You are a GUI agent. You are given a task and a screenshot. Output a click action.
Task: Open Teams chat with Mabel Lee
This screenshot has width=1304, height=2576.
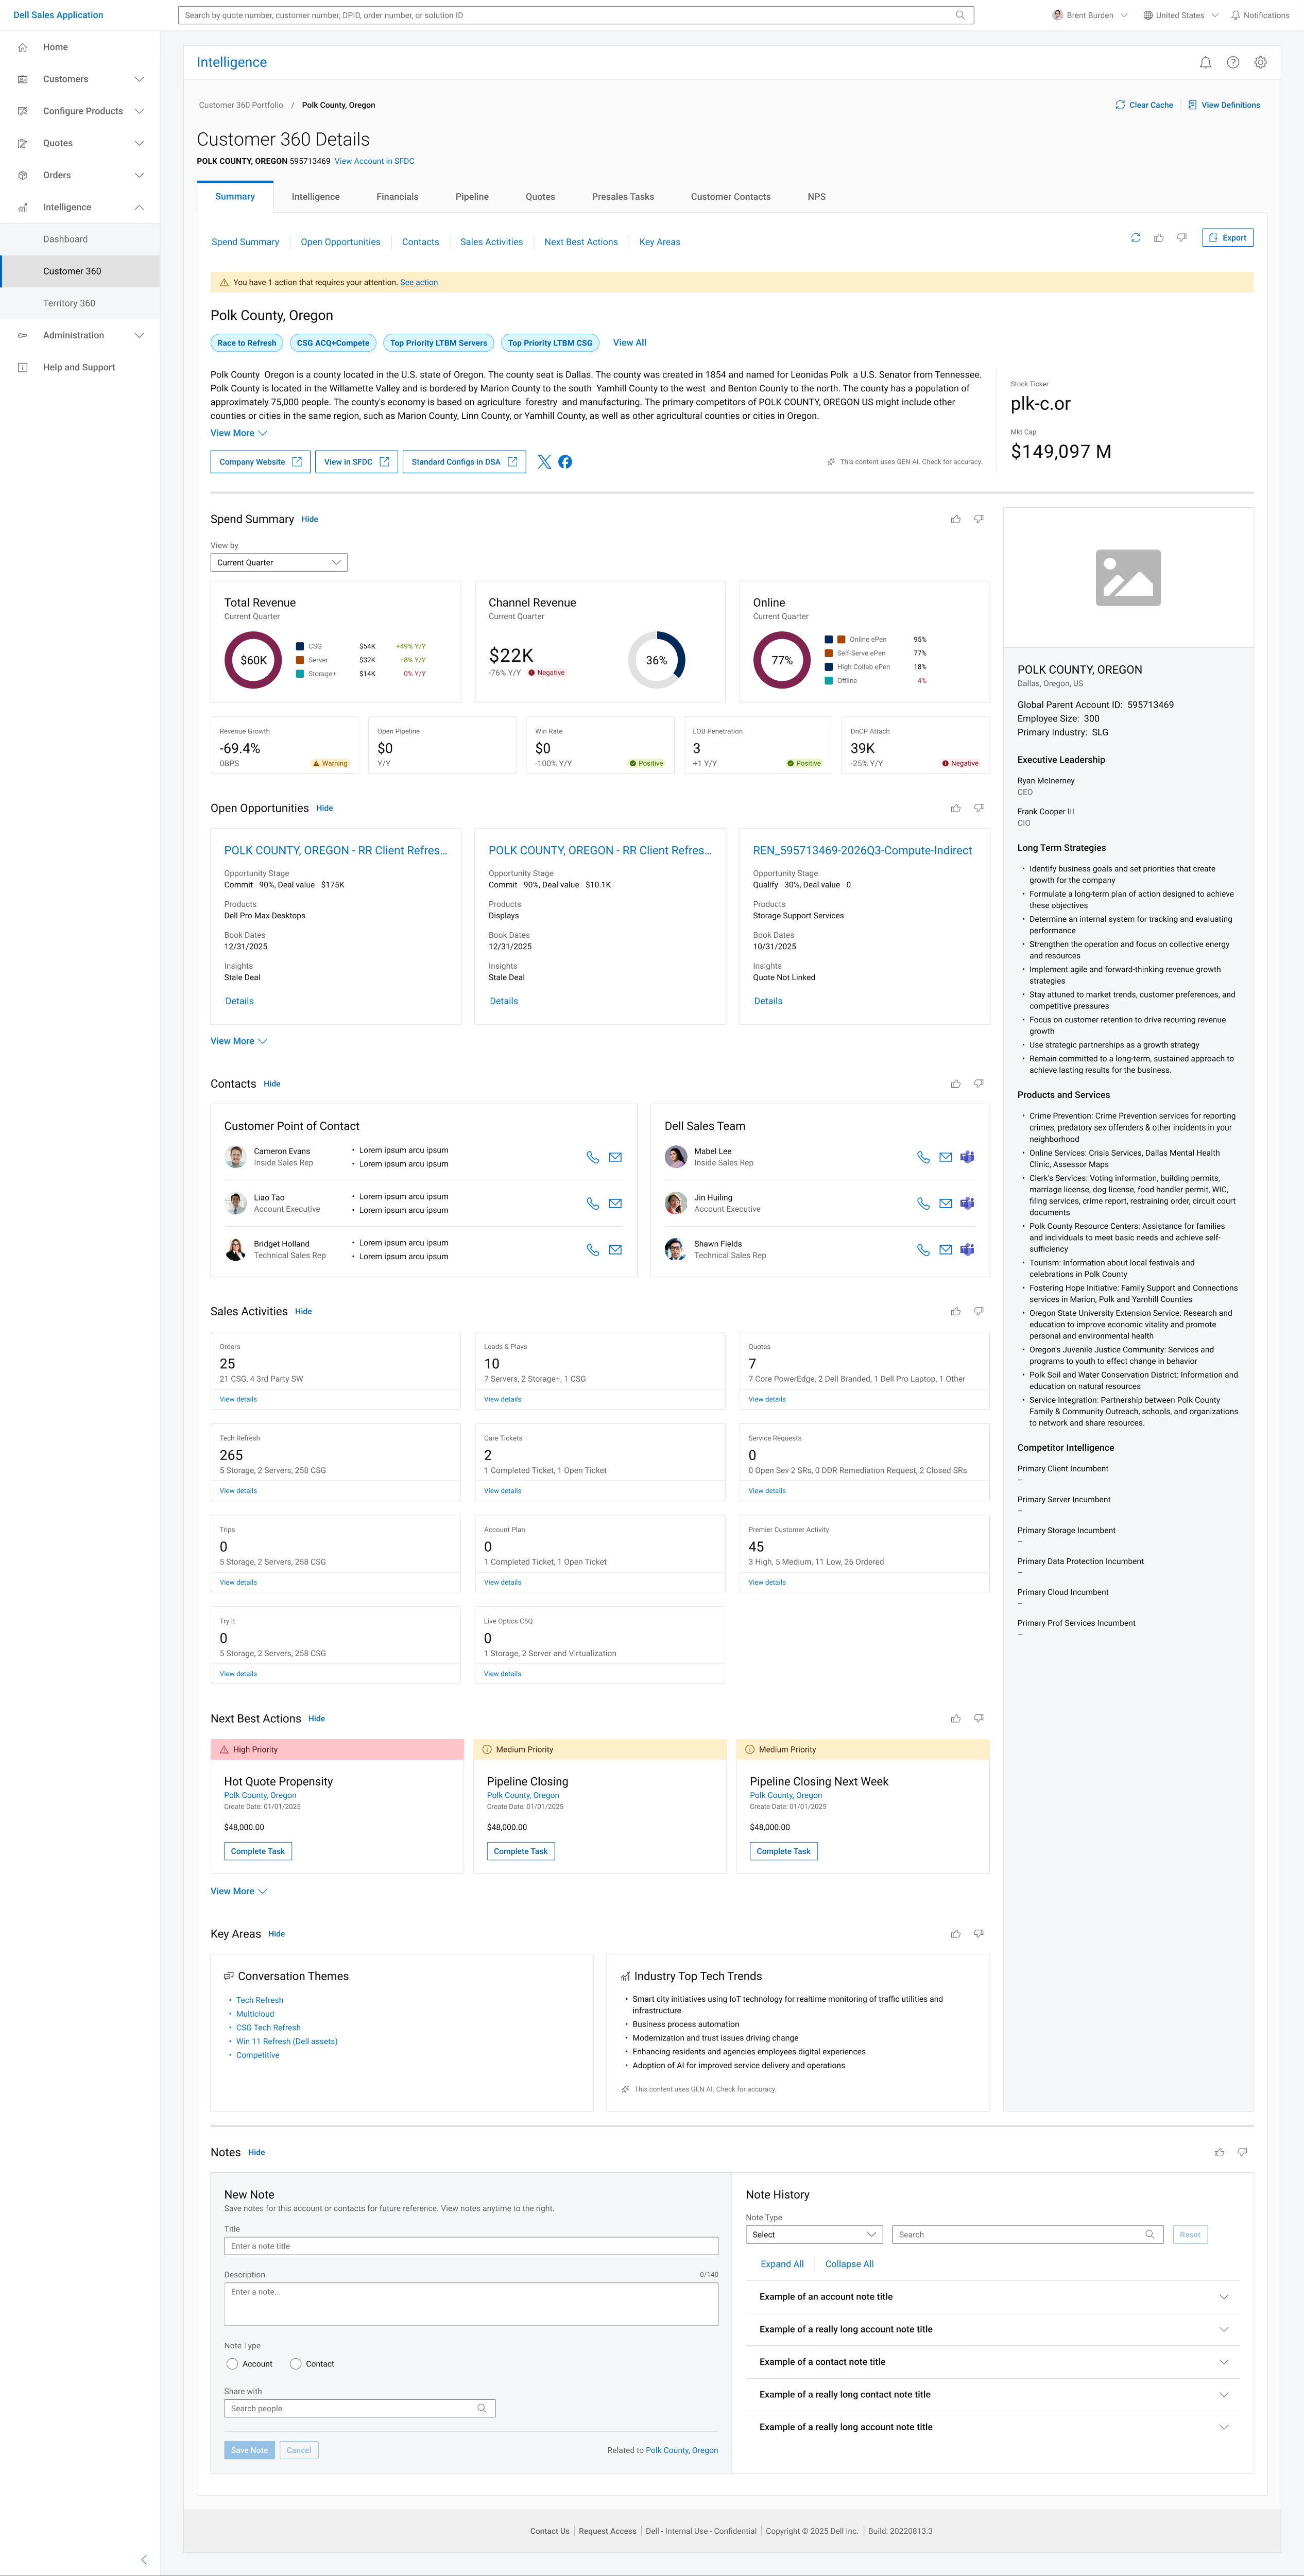click(967, 1157)
